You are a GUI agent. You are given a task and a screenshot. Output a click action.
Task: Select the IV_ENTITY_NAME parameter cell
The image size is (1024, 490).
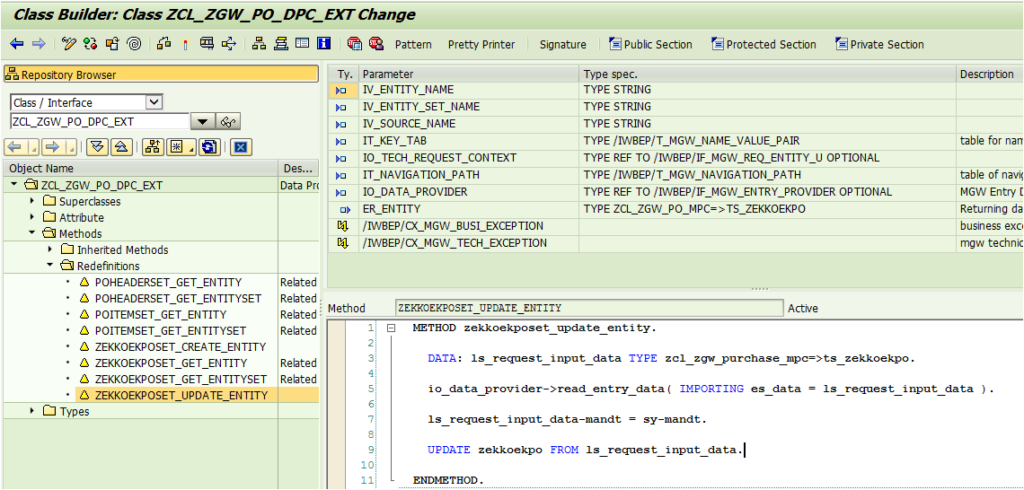[469, 90]
